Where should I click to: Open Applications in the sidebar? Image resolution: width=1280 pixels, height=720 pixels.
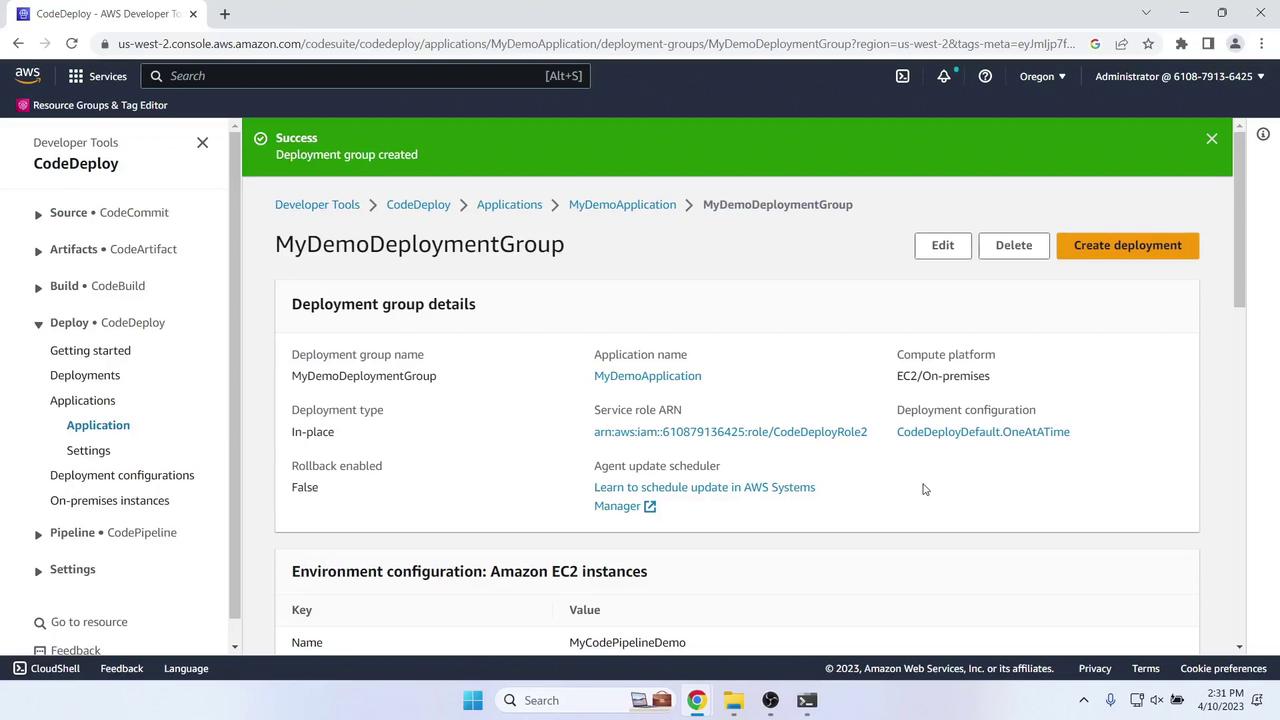tap(83, 401)
